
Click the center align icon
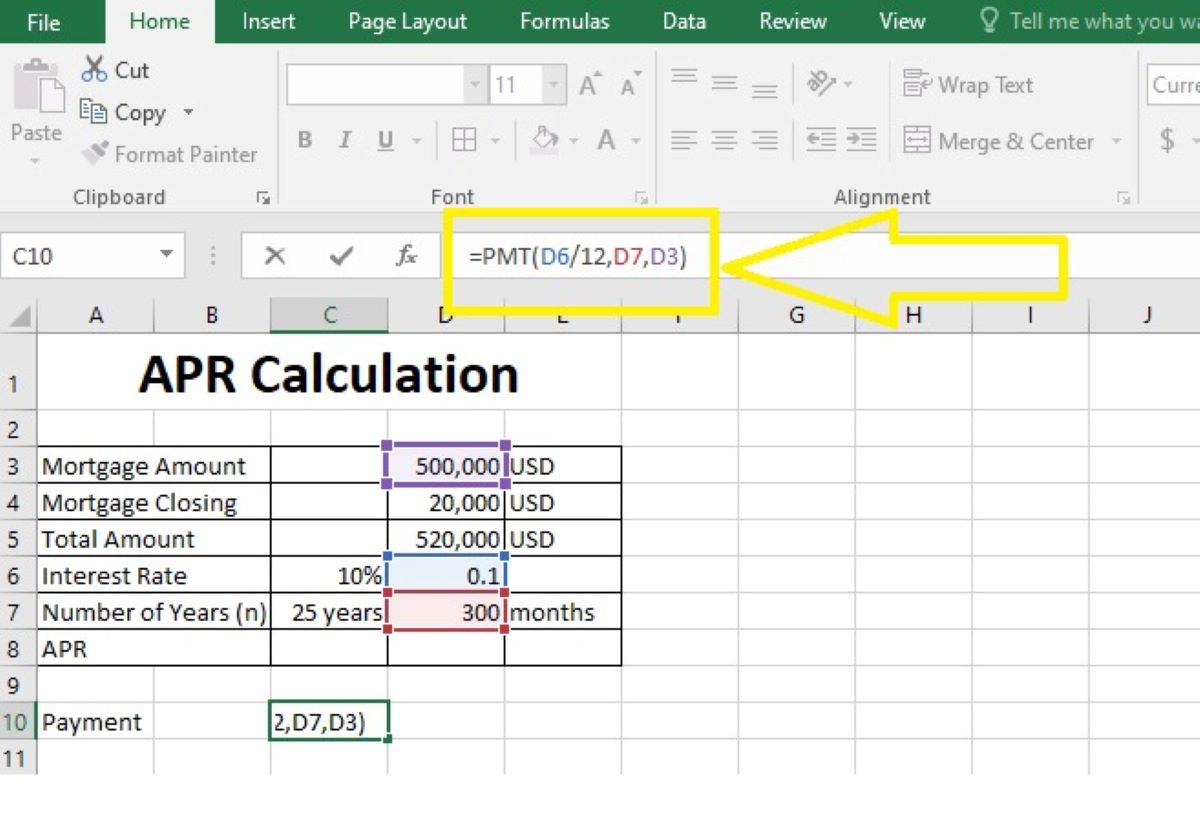[725, 141]
